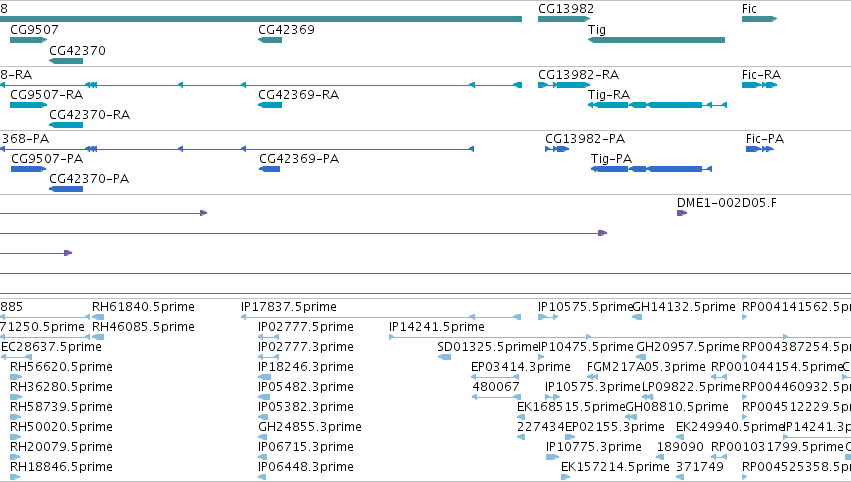Click the RH20079.5prime EST label

coord(61,447)
